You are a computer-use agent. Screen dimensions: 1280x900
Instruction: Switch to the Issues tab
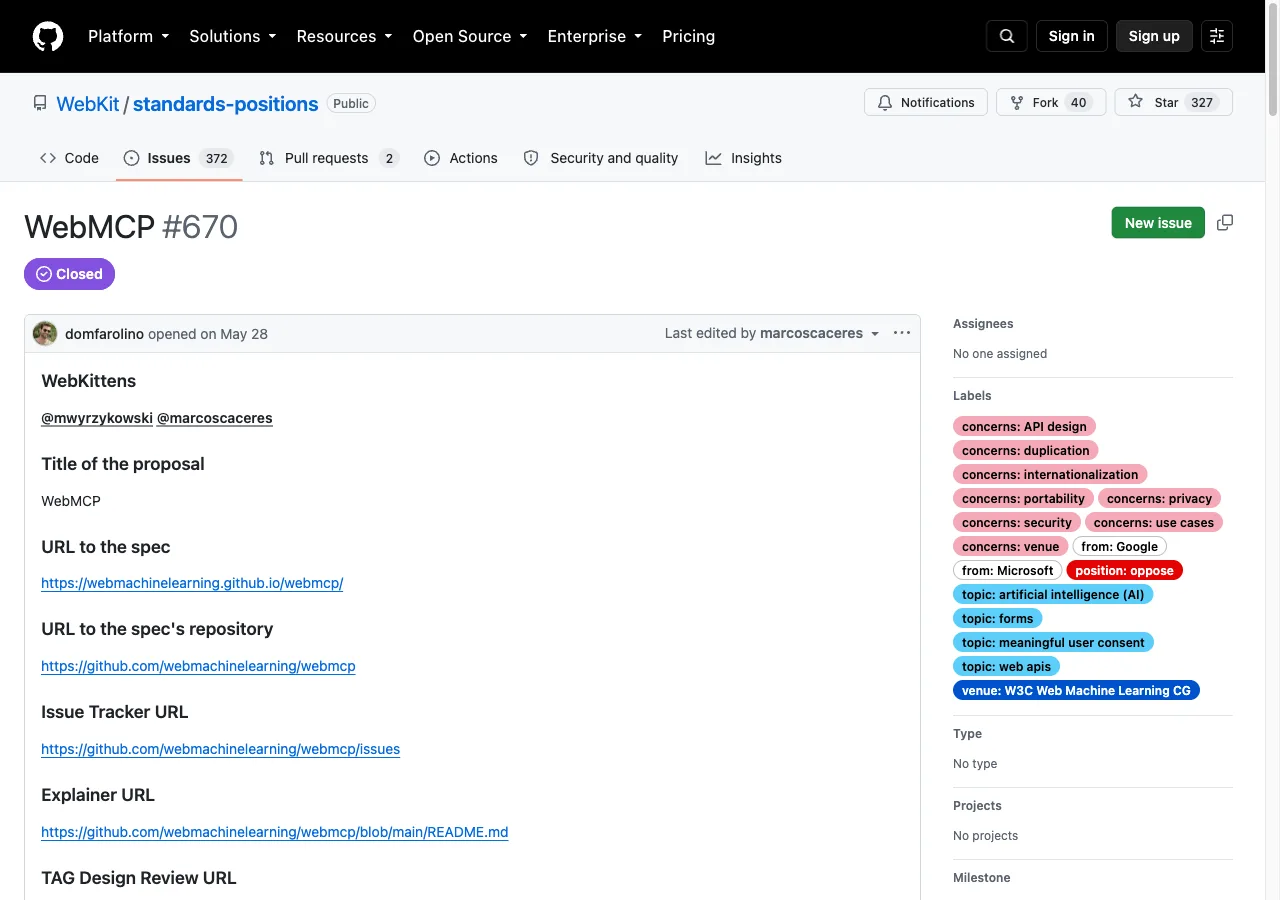point(179,158)
